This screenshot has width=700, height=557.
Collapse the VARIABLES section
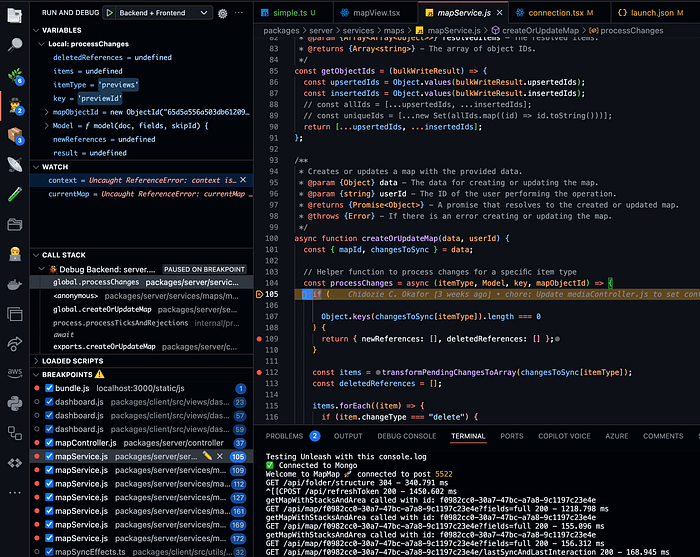(36, 30)
